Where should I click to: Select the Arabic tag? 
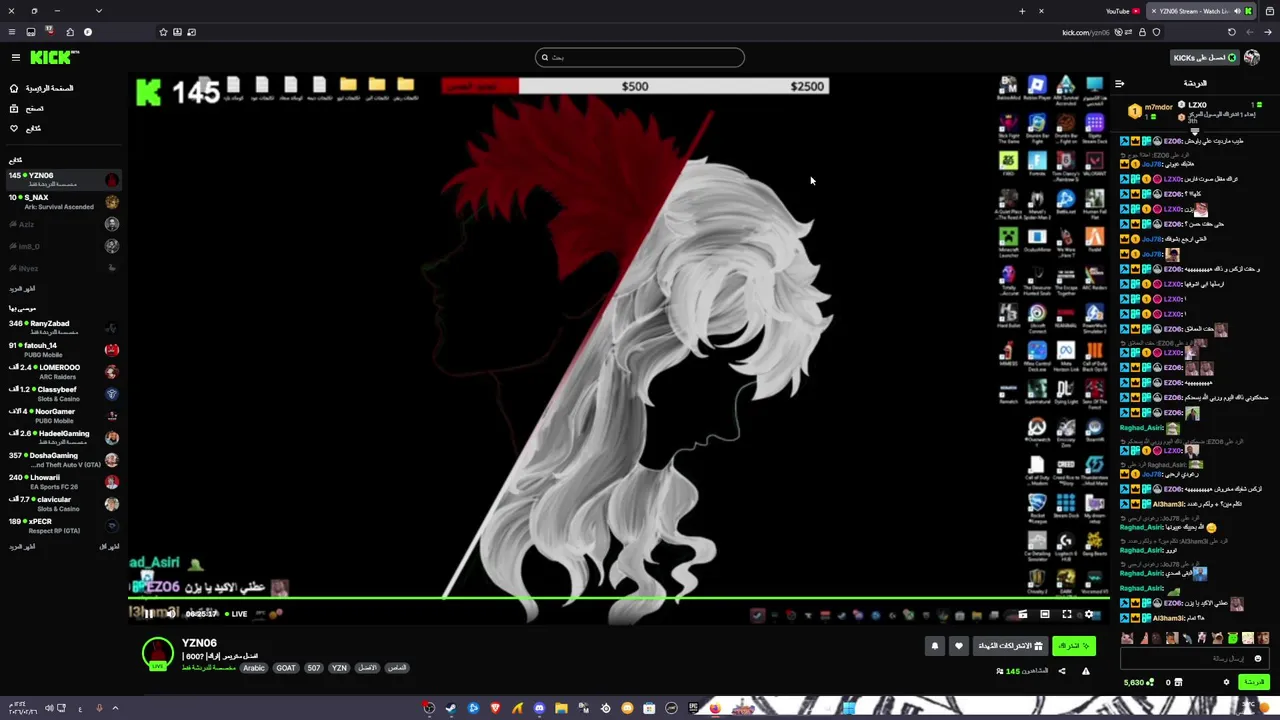coord(254,668)
